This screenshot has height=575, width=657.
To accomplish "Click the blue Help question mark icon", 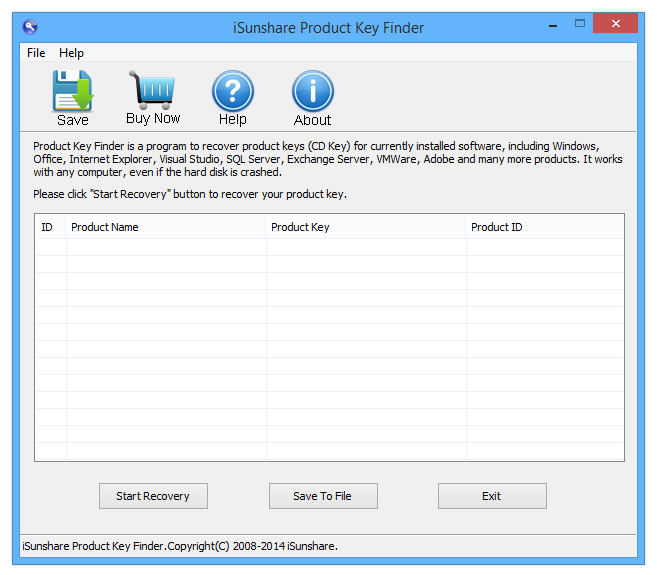I will [233, 91].
